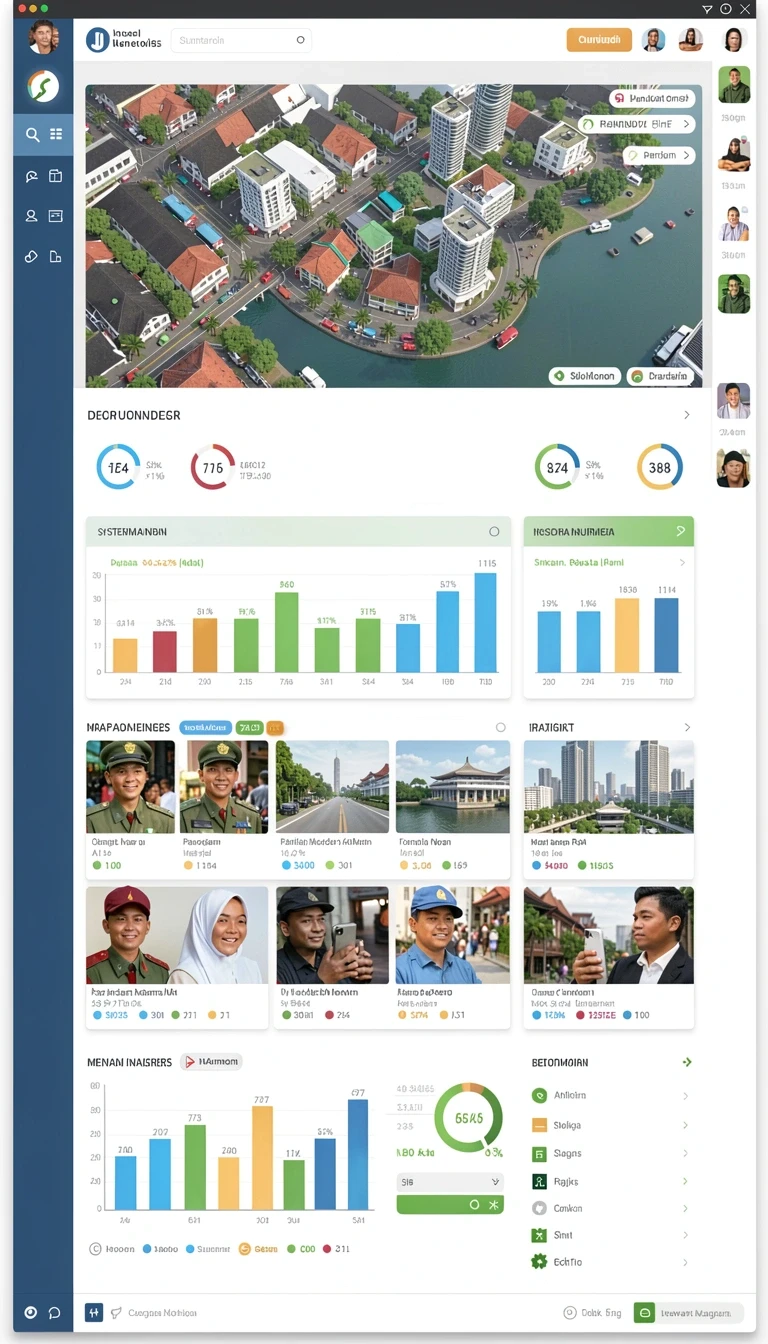Select the green tag pill beside NRAPAONIENEES
The image size is (768, 1344).
tap(249, 728)
